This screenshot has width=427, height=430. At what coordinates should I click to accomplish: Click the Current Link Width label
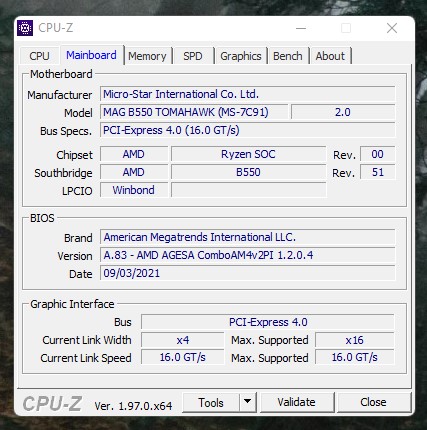(x=87, y=340)
